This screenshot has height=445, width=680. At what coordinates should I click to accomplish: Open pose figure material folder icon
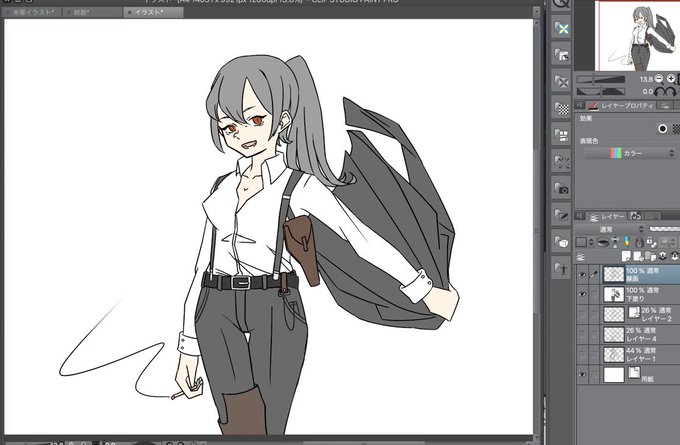pos(562,268)
